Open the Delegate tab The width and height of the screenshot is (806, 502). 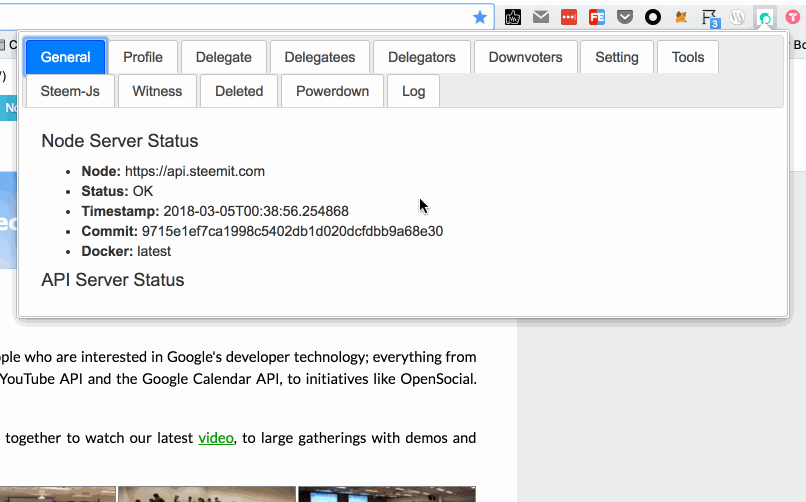[x=224, y=57]
